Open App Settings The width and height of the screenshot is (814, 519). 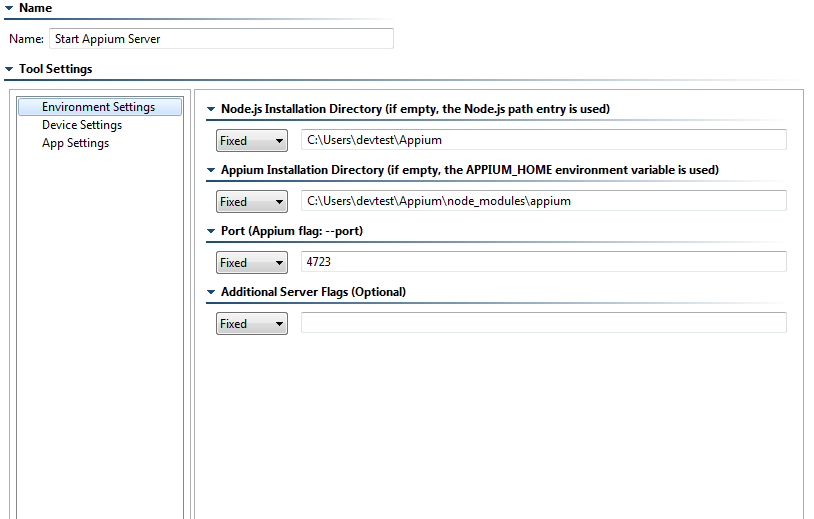click(x=75, y=143)
